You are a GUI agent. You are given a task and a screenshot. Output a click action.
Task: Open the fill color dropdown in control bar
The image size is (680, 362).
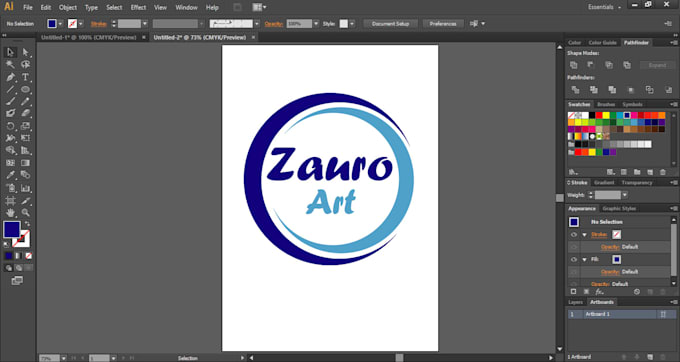pyautogui.click(x=60, y=24)
